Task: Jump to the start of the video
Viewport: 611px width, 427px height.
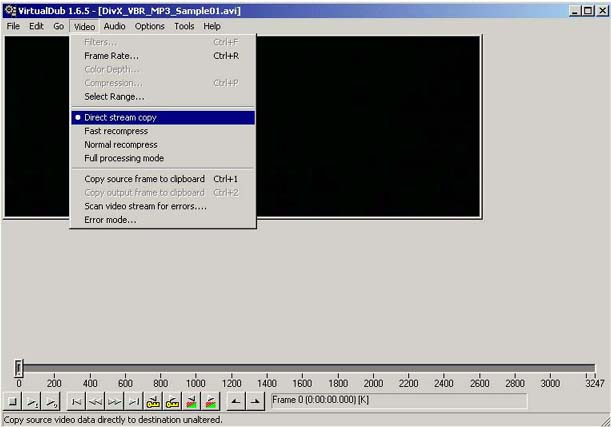Action: (76, 401)
